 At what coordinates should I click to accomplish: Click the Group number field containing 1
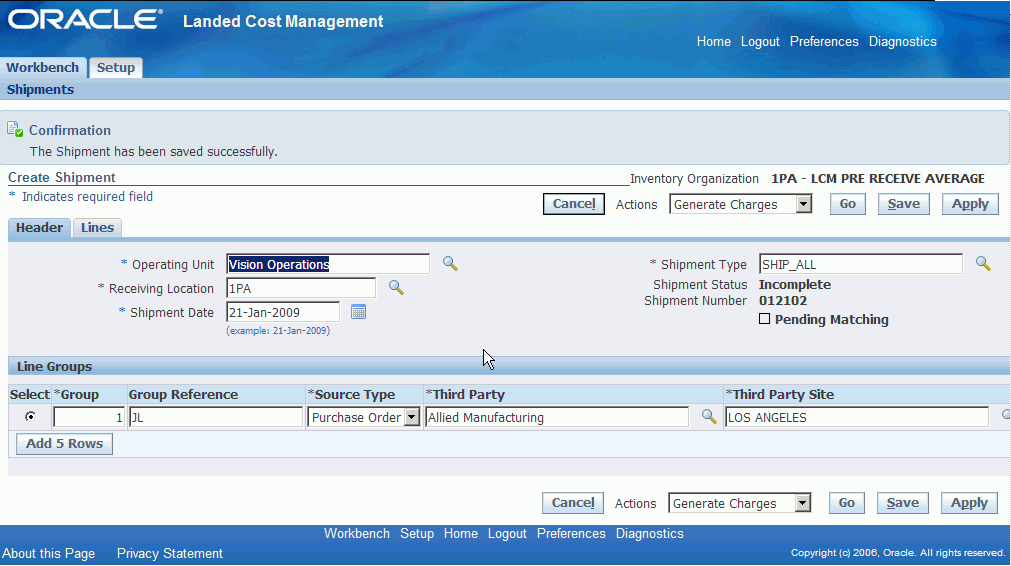(89, 417)
